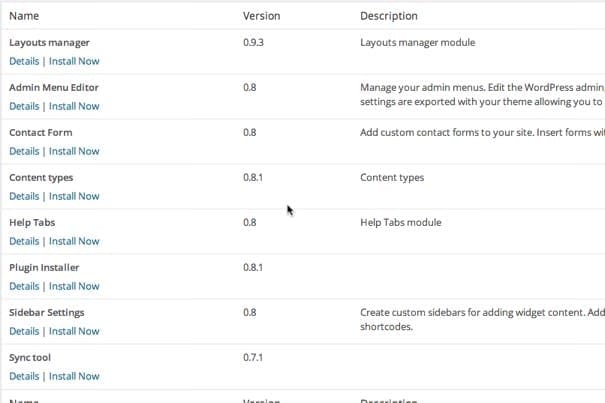Viewport: 605px width, 403px height.
Task: Install Now the Contact Form module
Action: click(x=74, y=151)
